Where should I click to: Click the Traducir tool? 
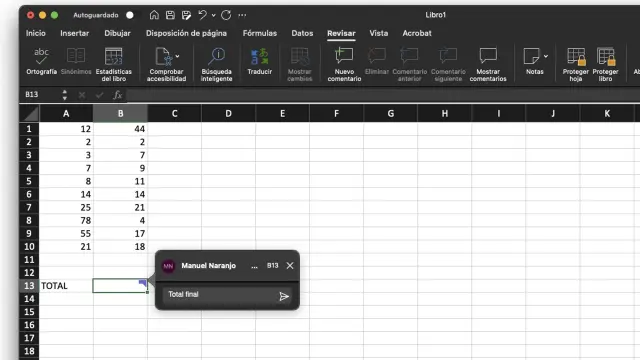click(260, 61)
